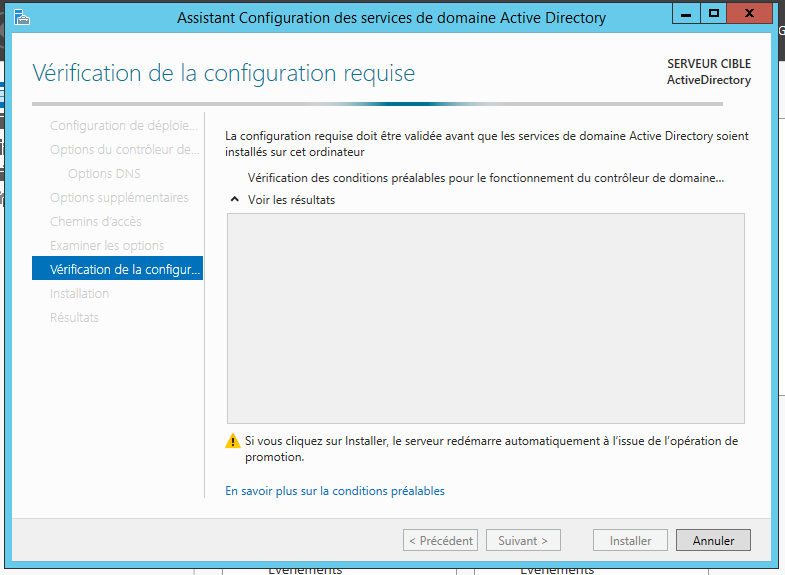Click the Suivant > button
Screen dimensions: 785x575
[523, 540]
